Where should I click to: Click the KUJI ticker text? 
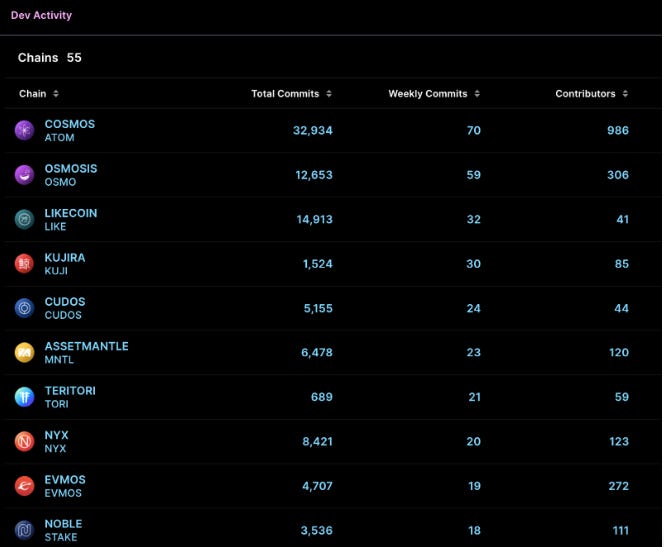click(x=56, y=271)
